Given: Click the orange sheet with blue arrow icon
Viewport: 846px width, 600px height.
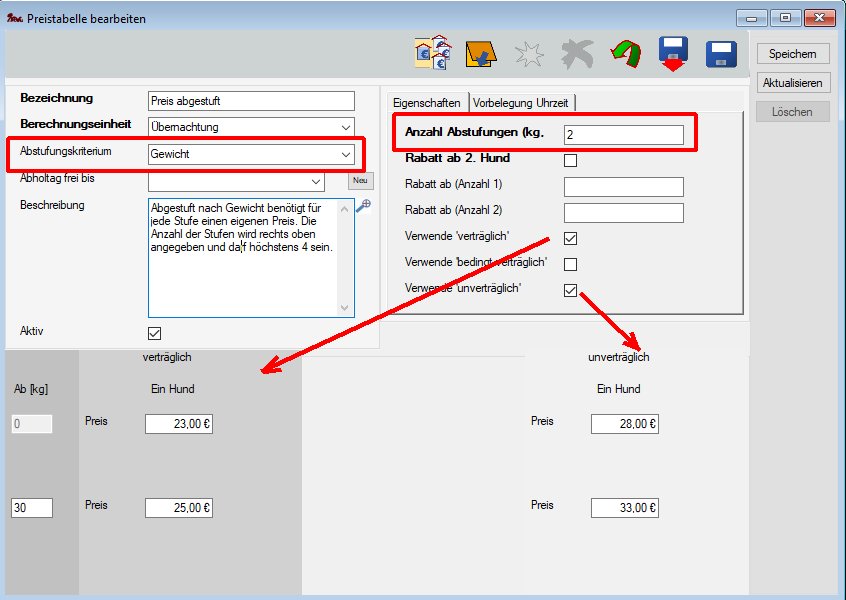Looking at the screenshot, I should (479, 54).
